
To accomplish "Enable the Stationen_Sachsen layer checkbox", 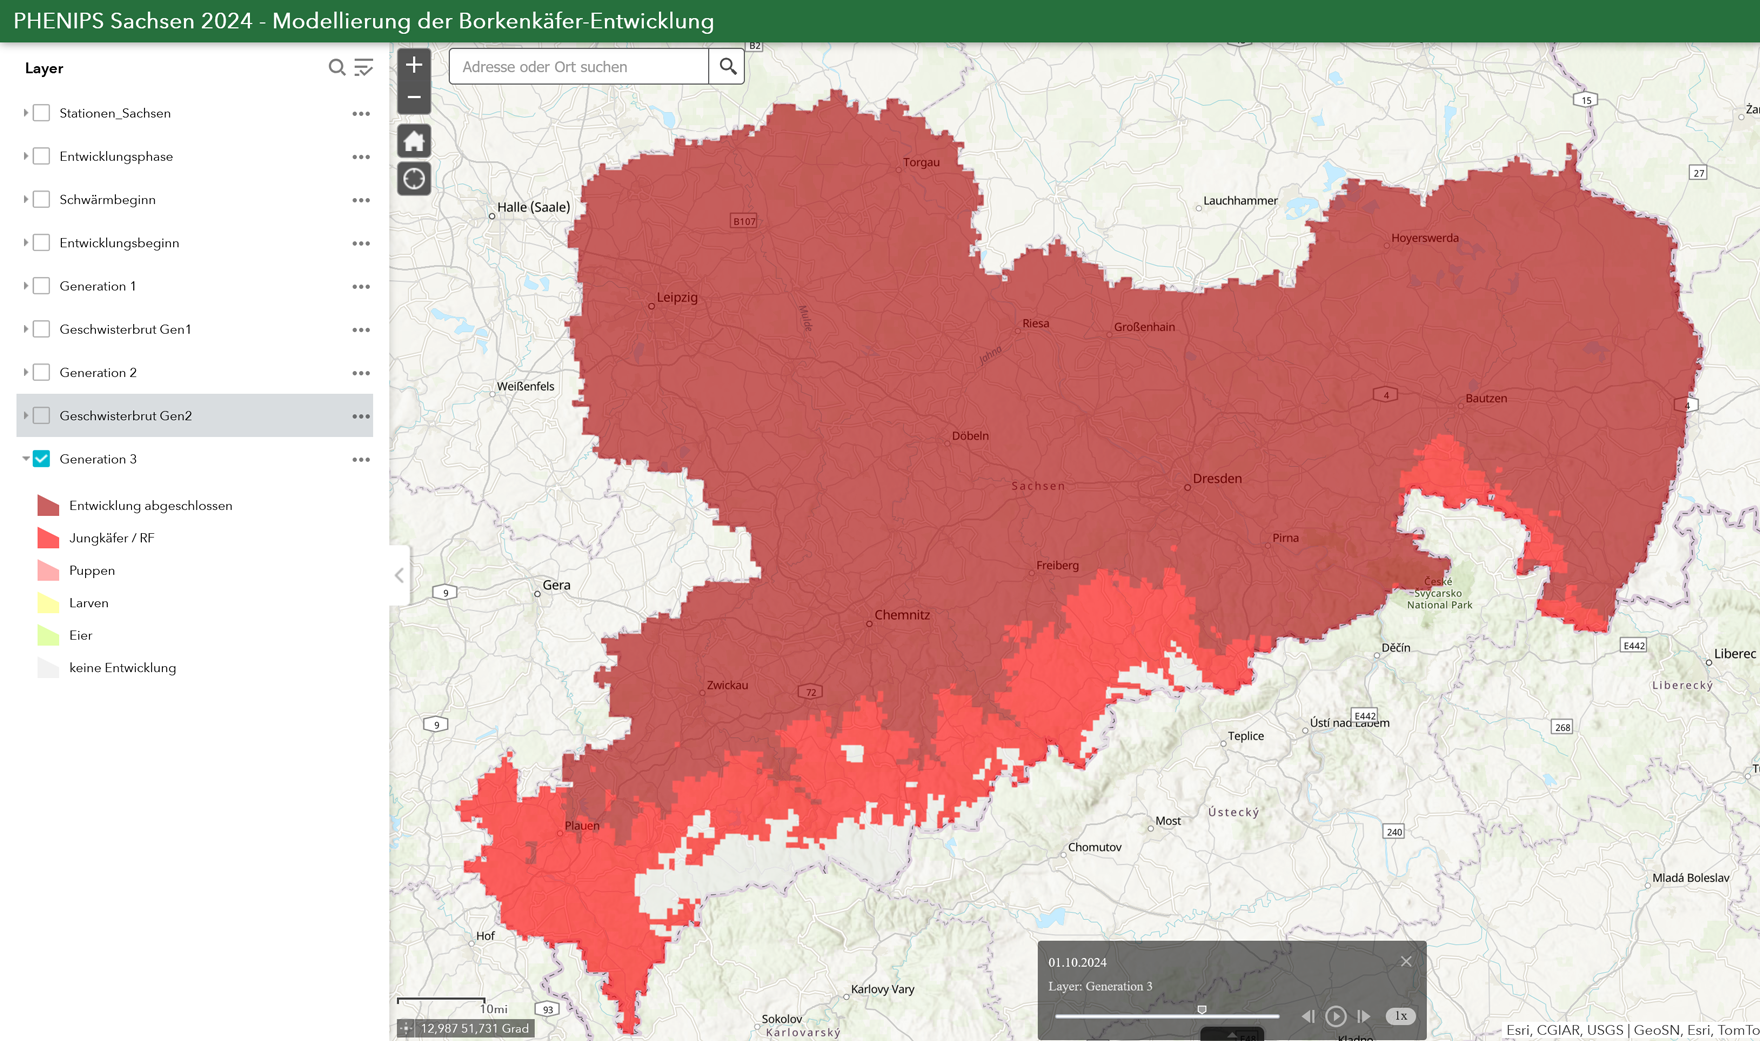I will [41, 113].
